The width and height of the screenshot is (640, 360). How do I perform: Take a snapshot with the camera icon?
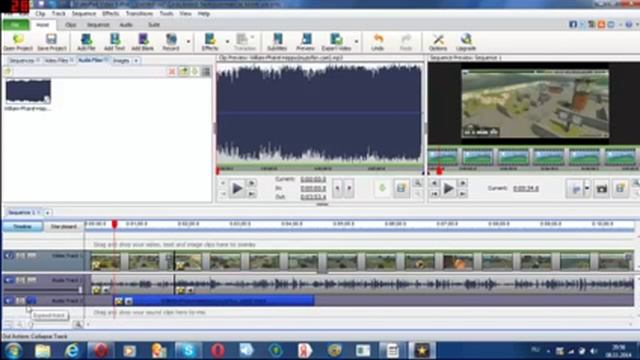click(602, 189)
